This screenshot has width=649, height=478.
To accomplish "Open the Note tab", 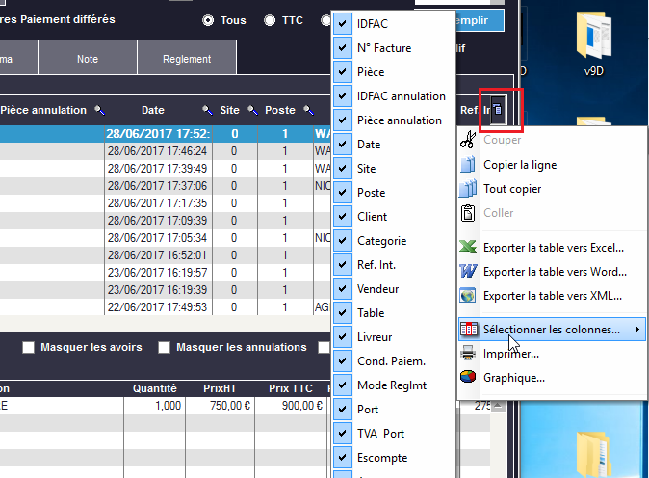I will click(87, 59).
